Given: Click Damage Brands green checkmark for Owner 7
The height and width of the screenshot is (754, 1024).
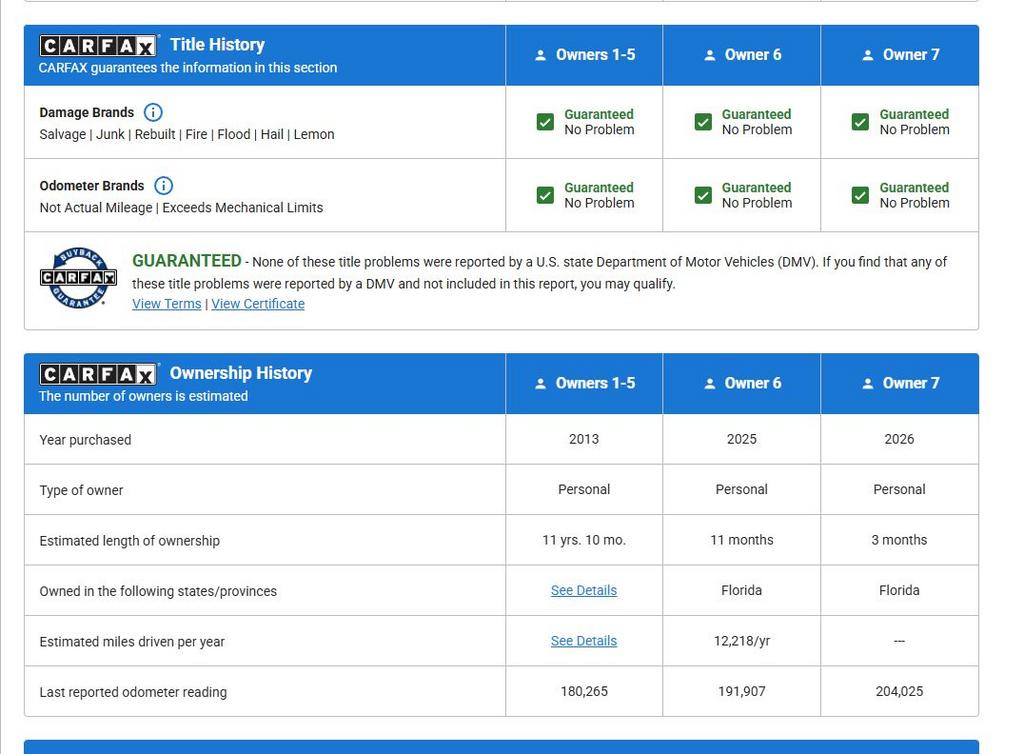Looking at the screenshot, I should 861,122.
